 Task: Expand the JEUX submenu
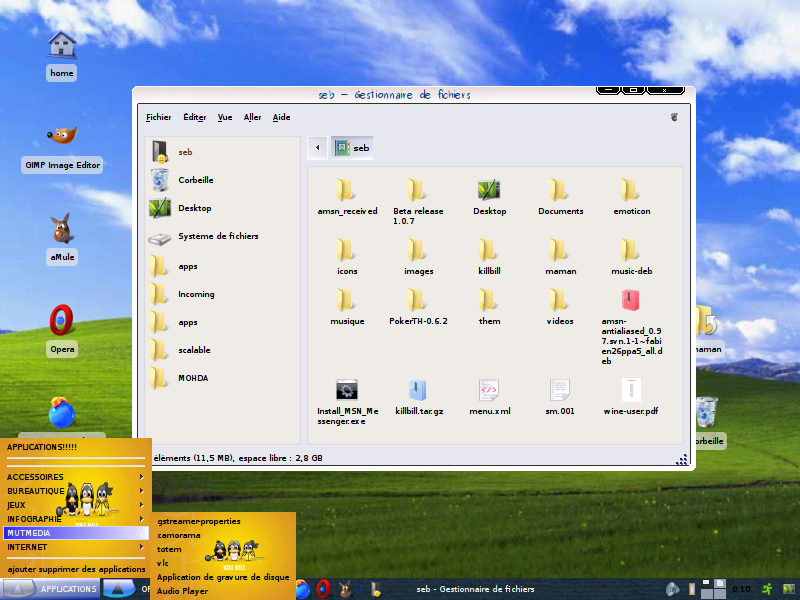[x=76, y=505]
